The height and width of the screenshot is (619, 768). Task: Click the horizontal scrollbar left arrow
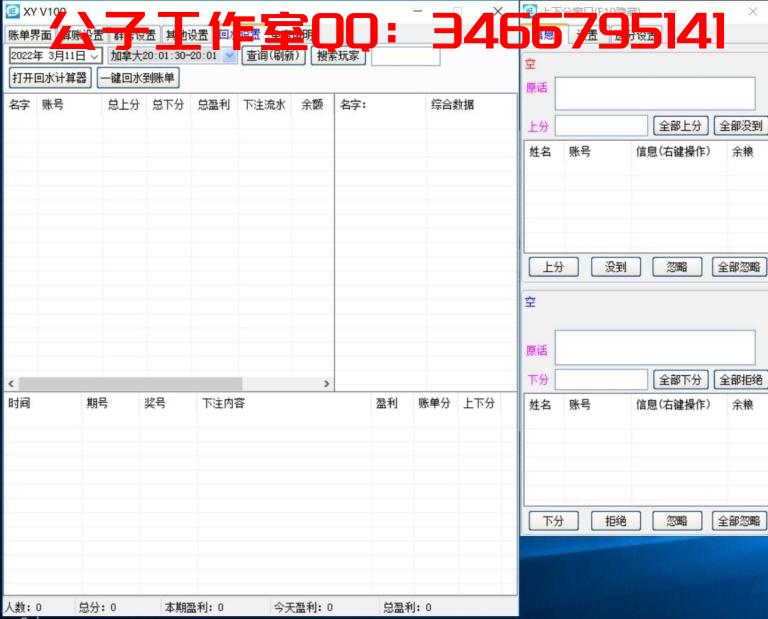(x=11, y=383)
